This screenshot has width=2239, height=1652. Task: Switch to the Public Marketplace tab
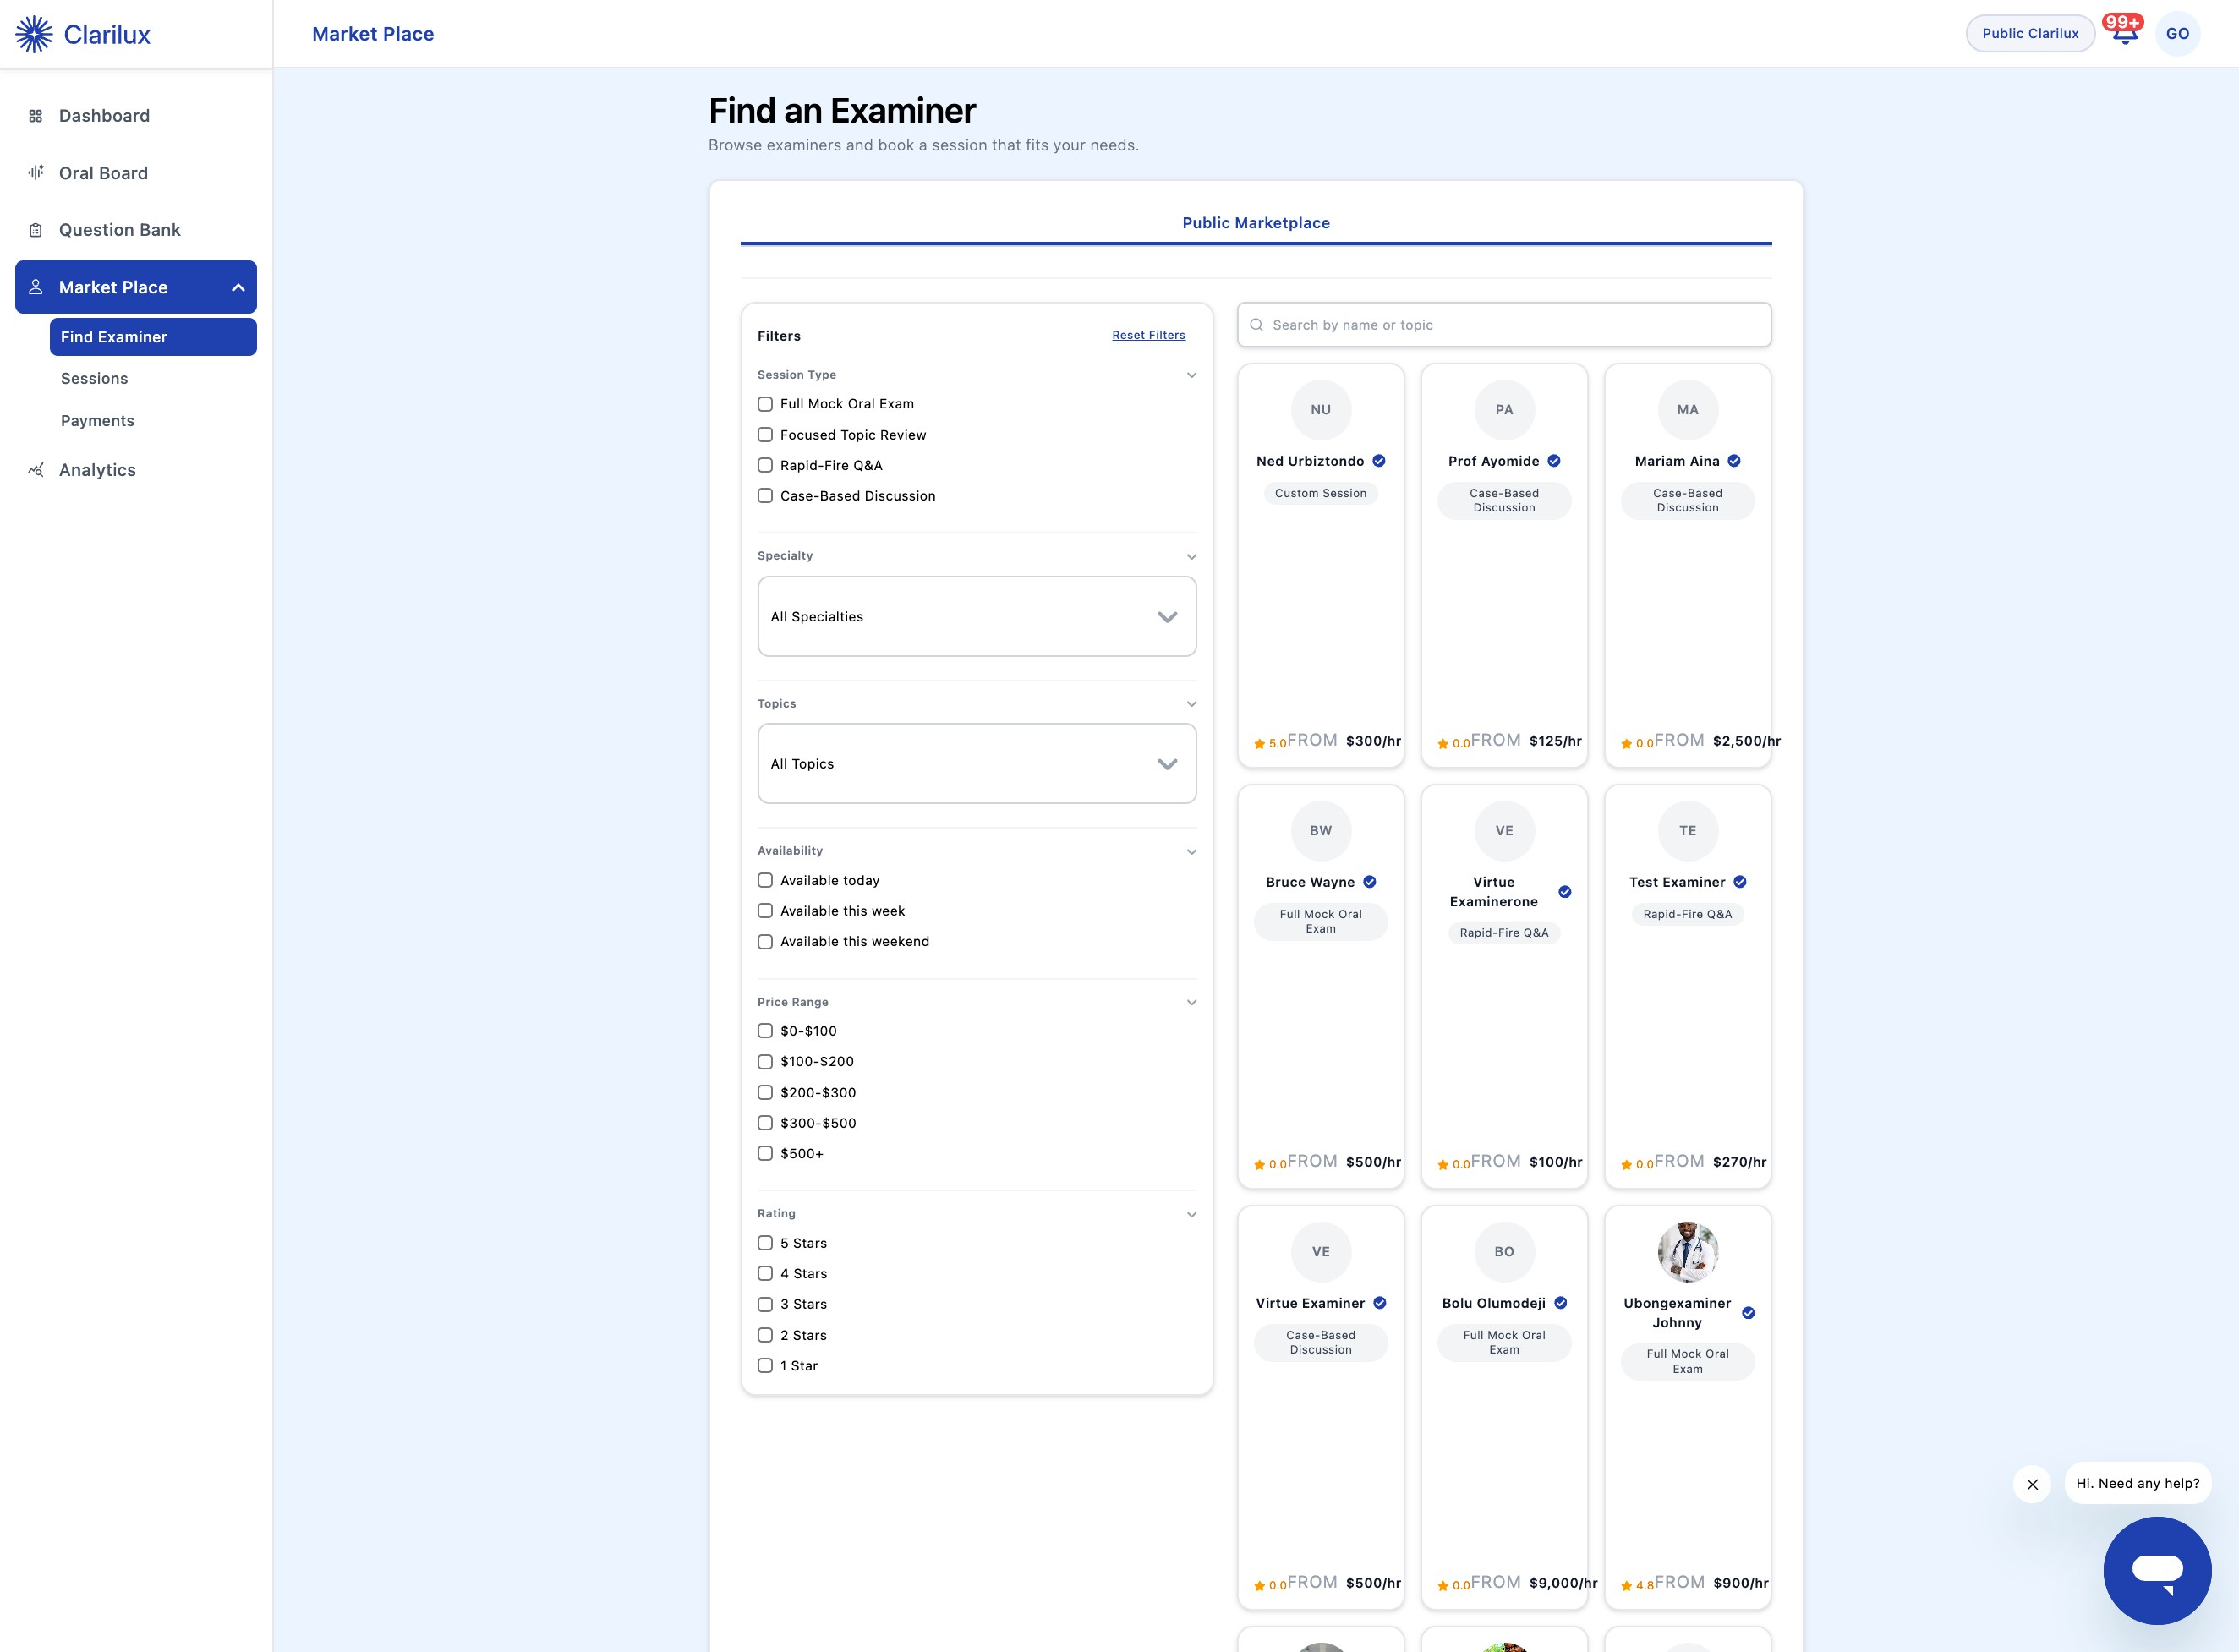1256,223
